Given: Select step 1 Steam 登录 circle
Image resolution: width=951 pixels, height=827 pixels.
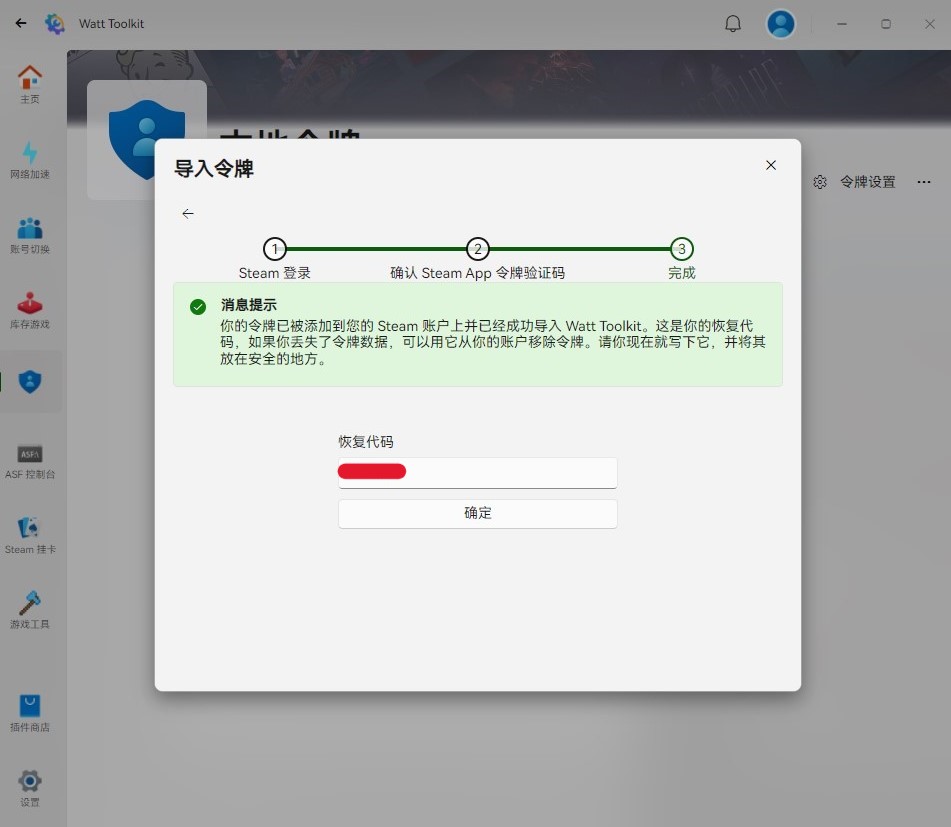Looking at the screenshot, I should (x=275, y=249).
